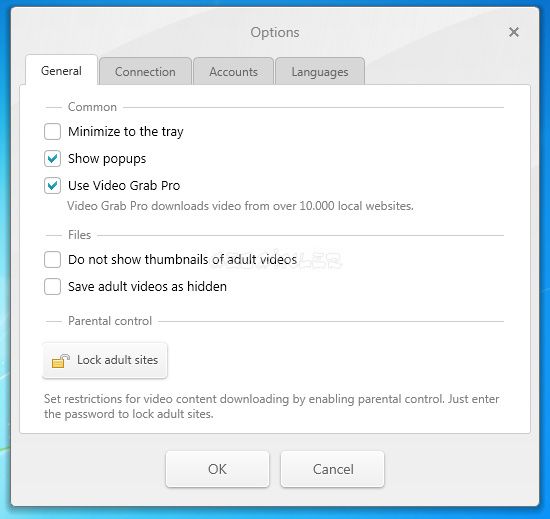Go to the Languages tab
The width and height of the screenshot is (550, 519).
320,72
